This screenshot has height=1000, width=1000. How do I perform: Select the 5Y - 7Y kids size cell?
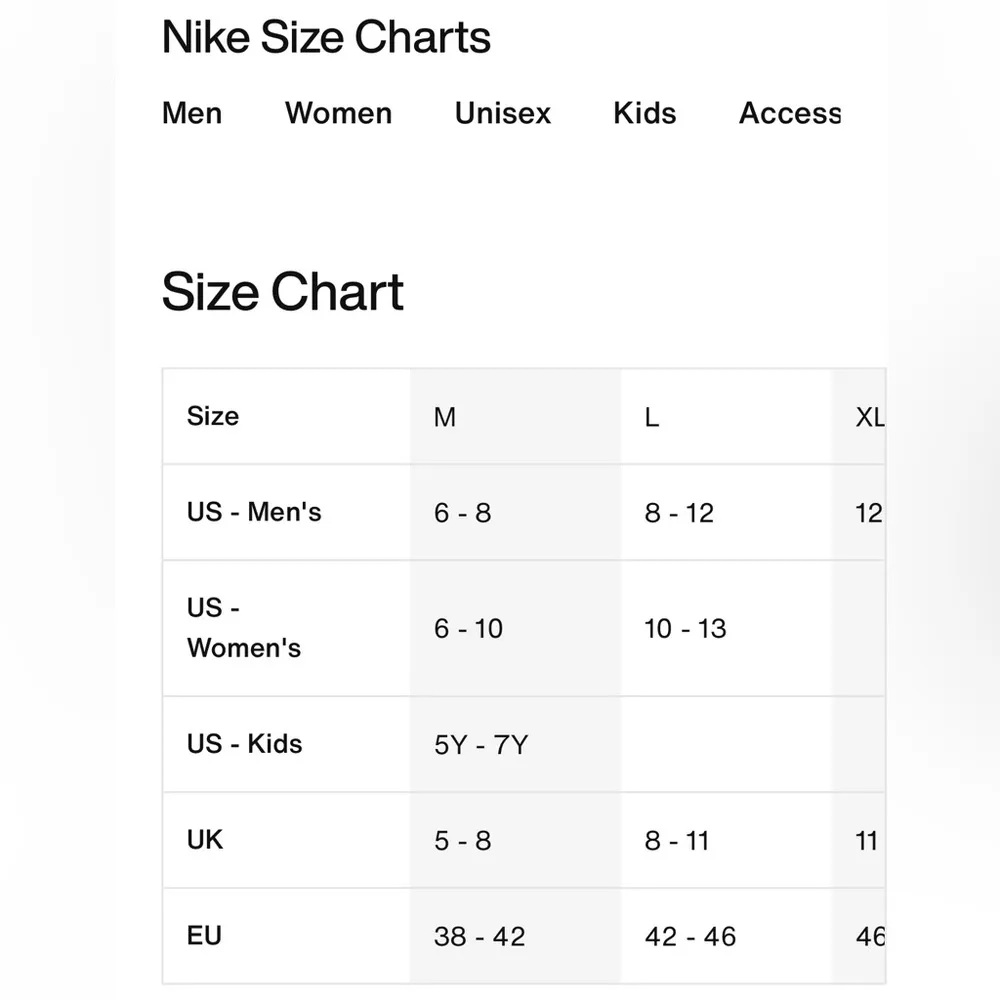479,744
